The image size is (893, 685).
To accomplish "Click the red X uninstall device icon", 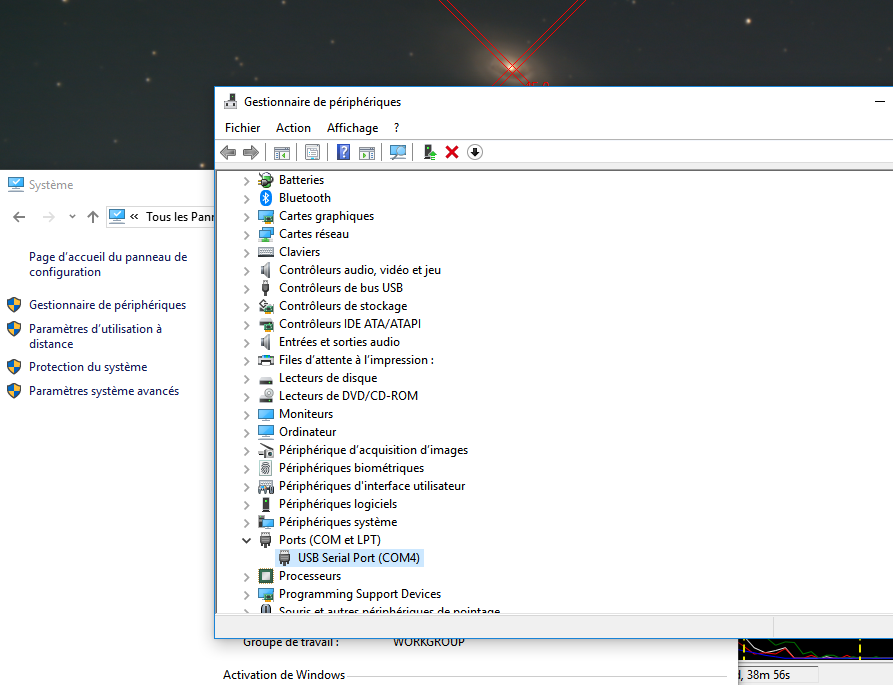I will [452, 152].
